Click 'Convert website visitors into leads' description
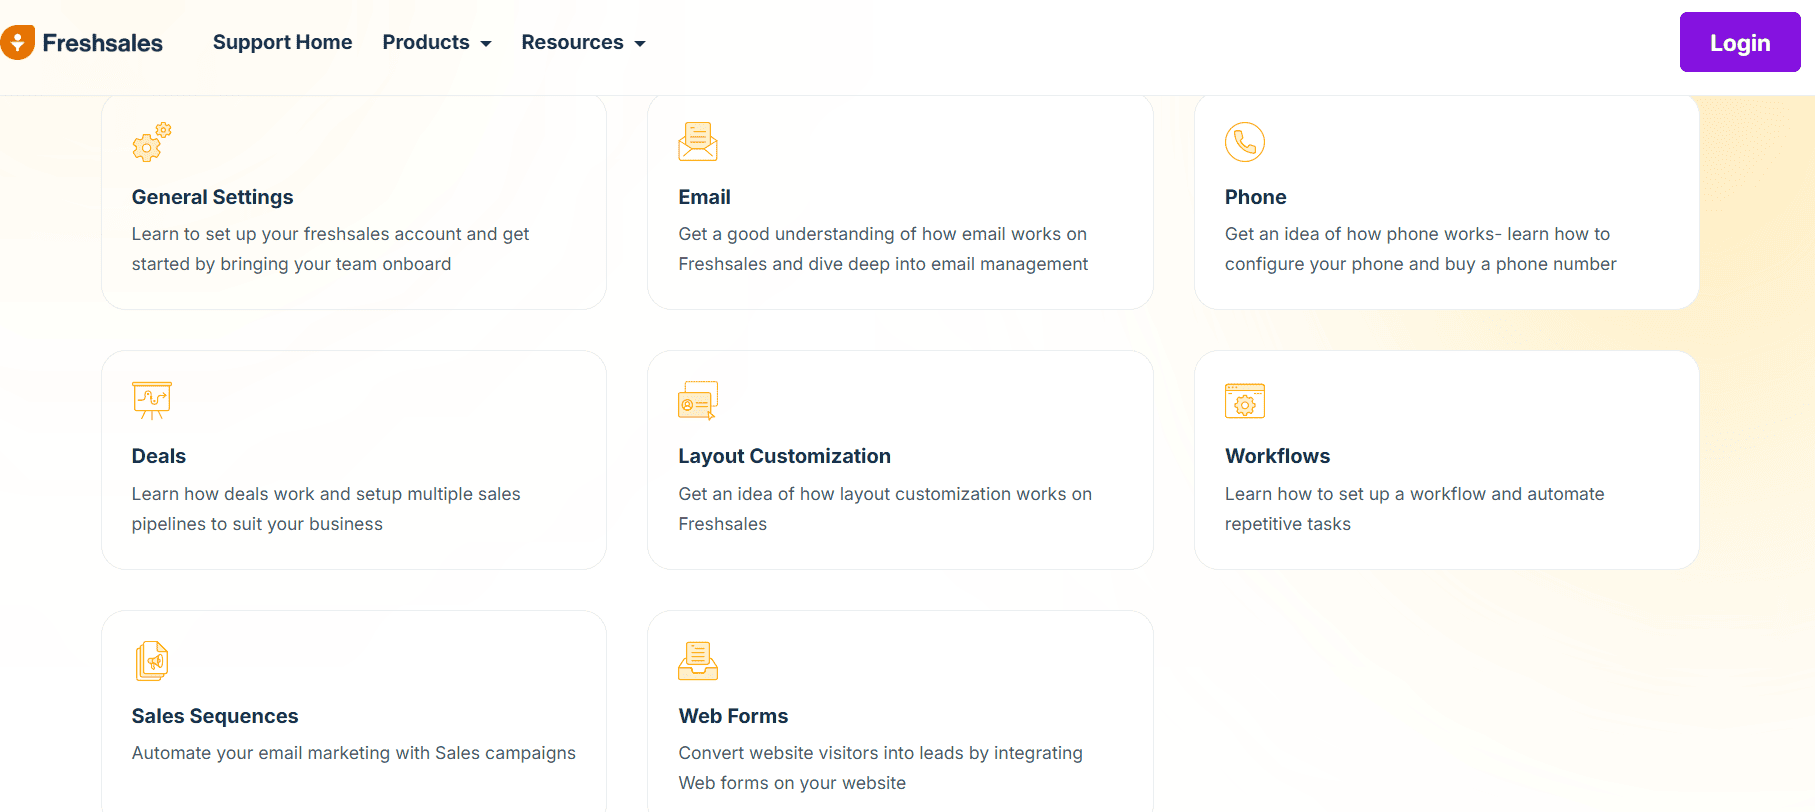This screenshot has height=812, width=1815. (x=880, y=768)
